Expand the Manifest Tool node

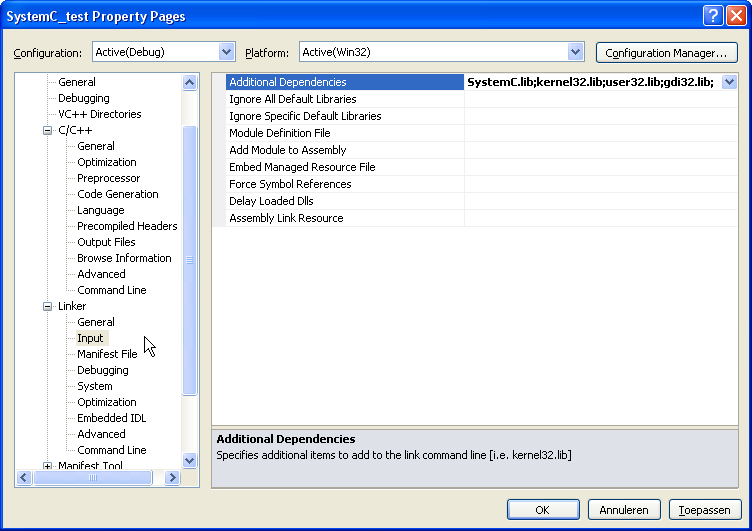[47, 466]
